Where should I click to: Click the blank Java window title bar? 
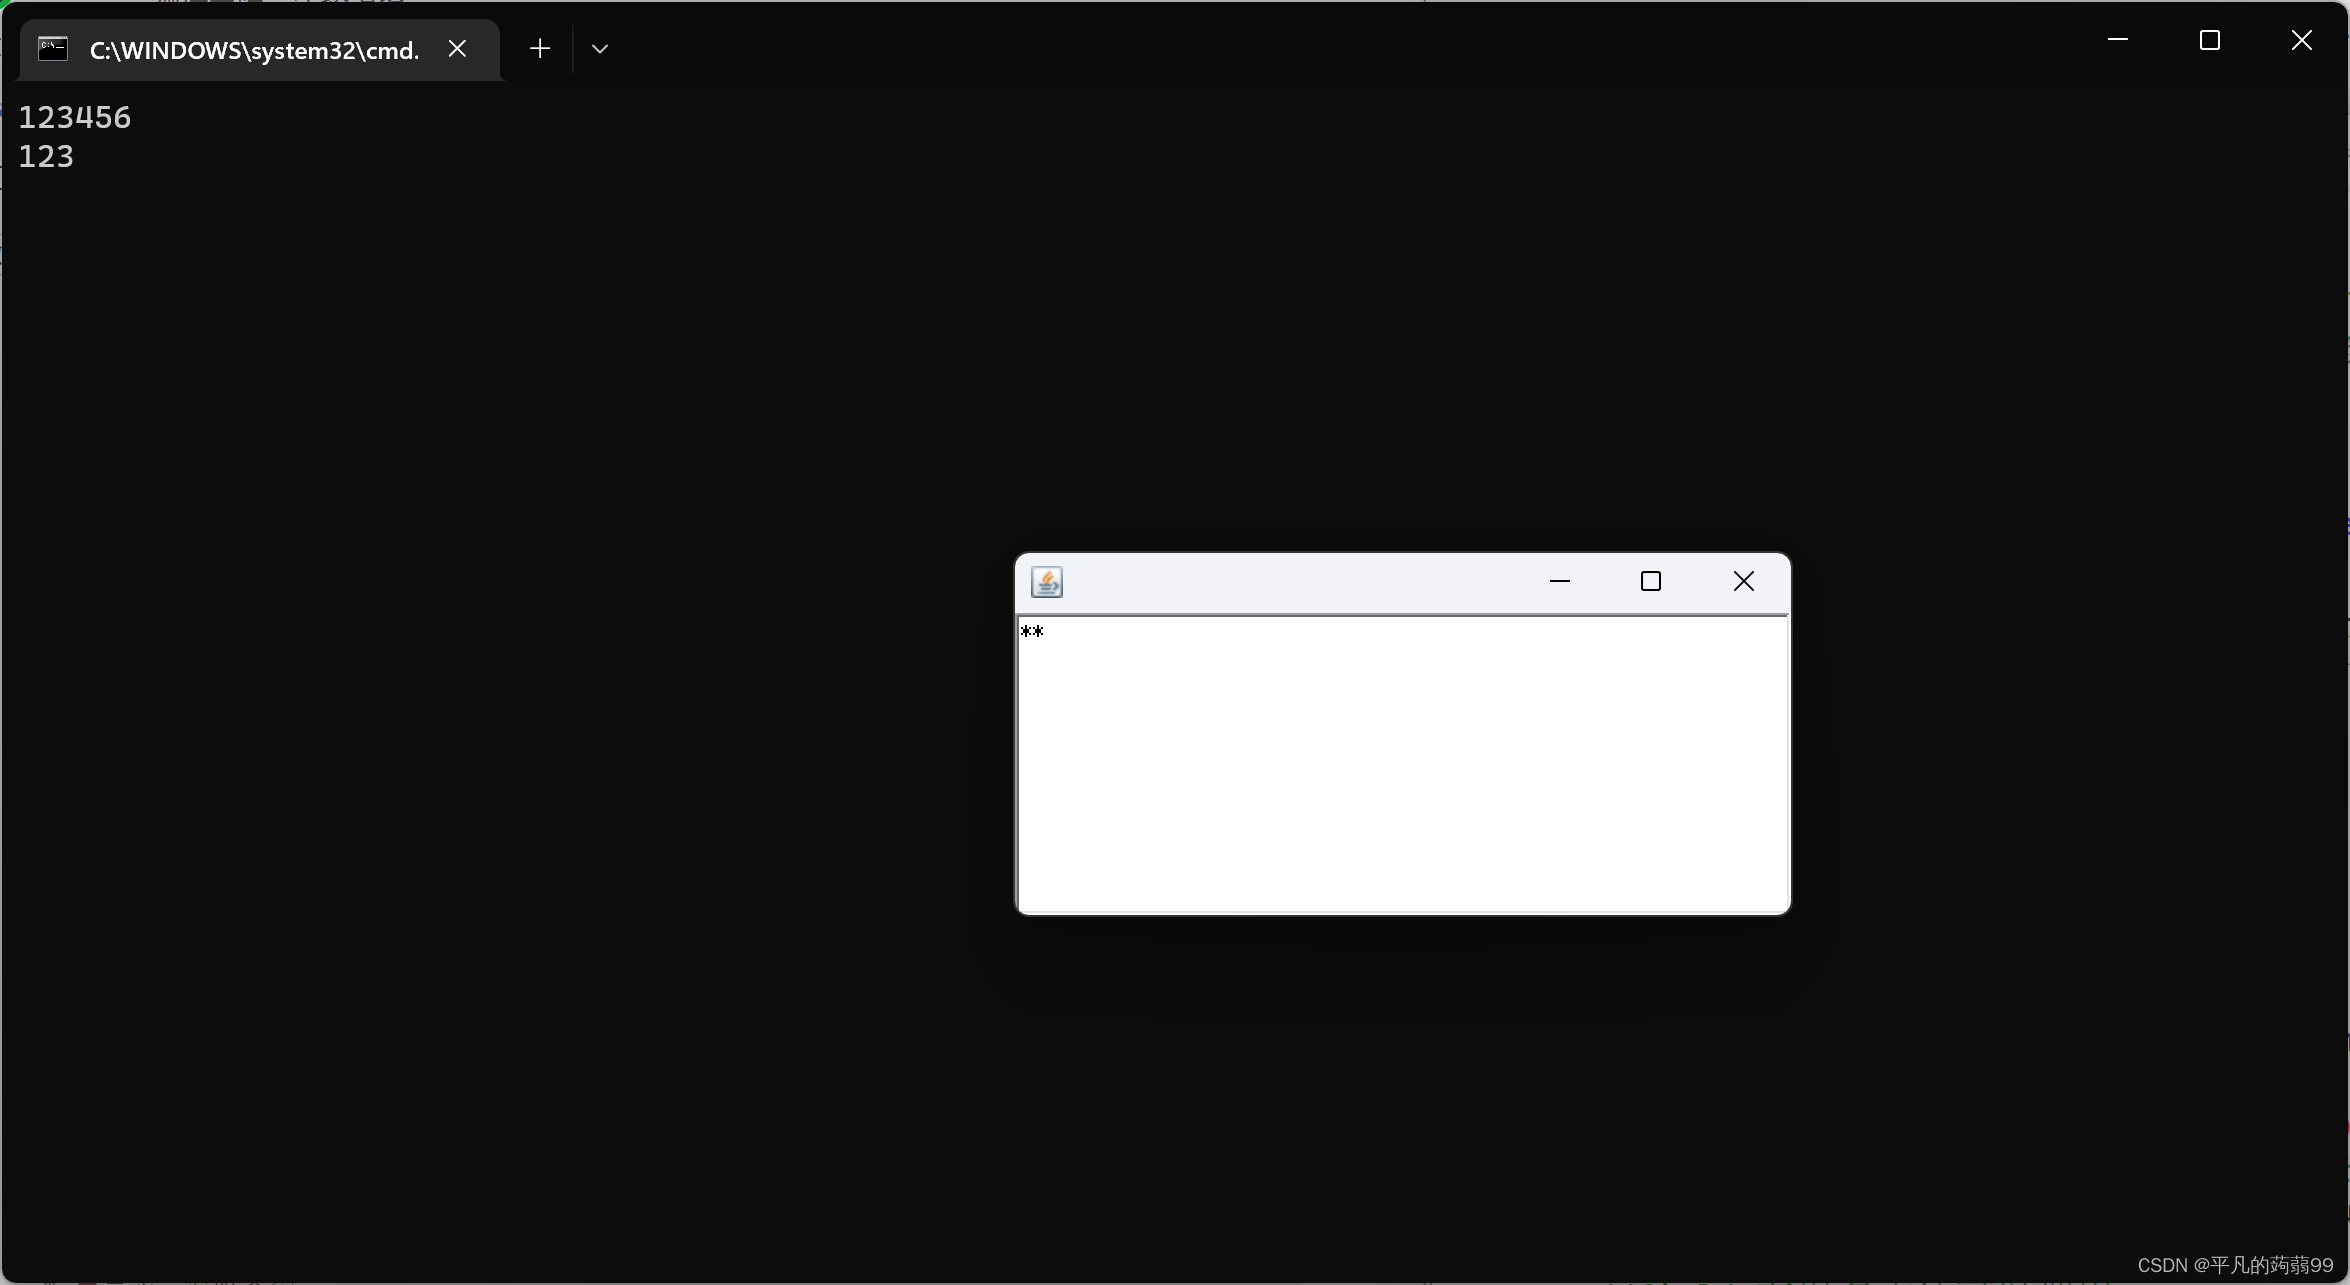tap(1300, 582)
